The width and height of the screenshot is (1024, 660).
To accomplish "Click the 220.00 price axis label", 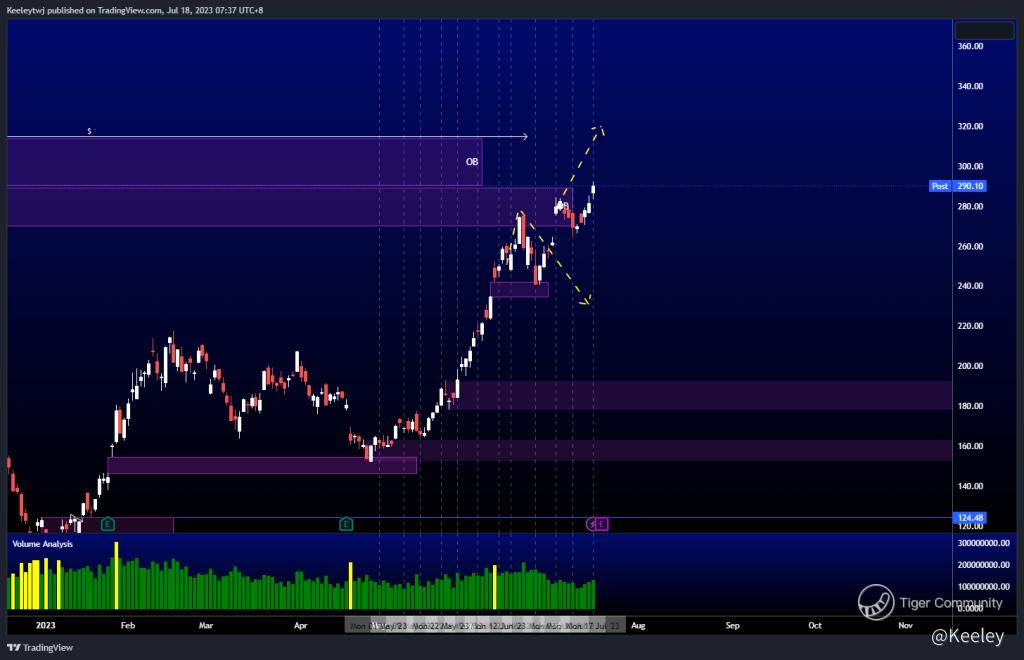I will coord(970,326).
